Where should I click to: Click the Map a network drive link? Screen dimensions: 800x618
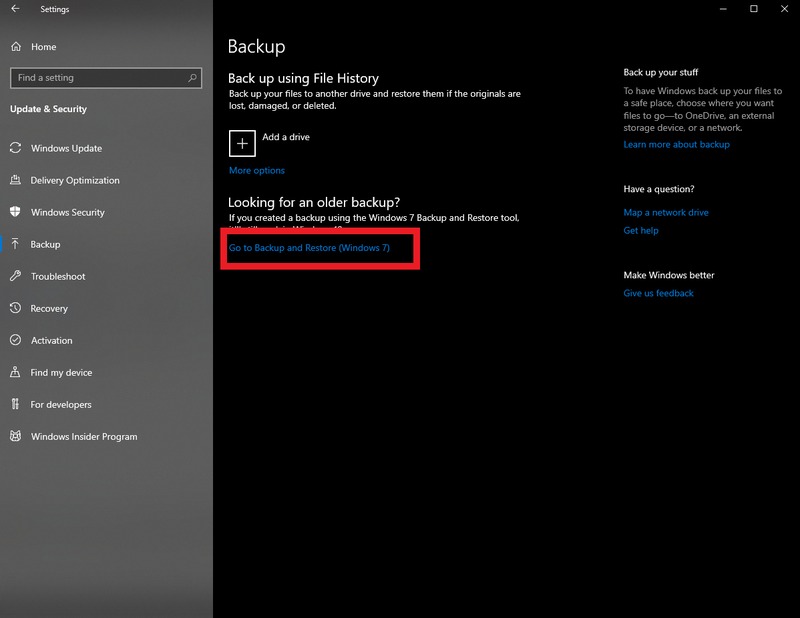(x=665, y=213)
